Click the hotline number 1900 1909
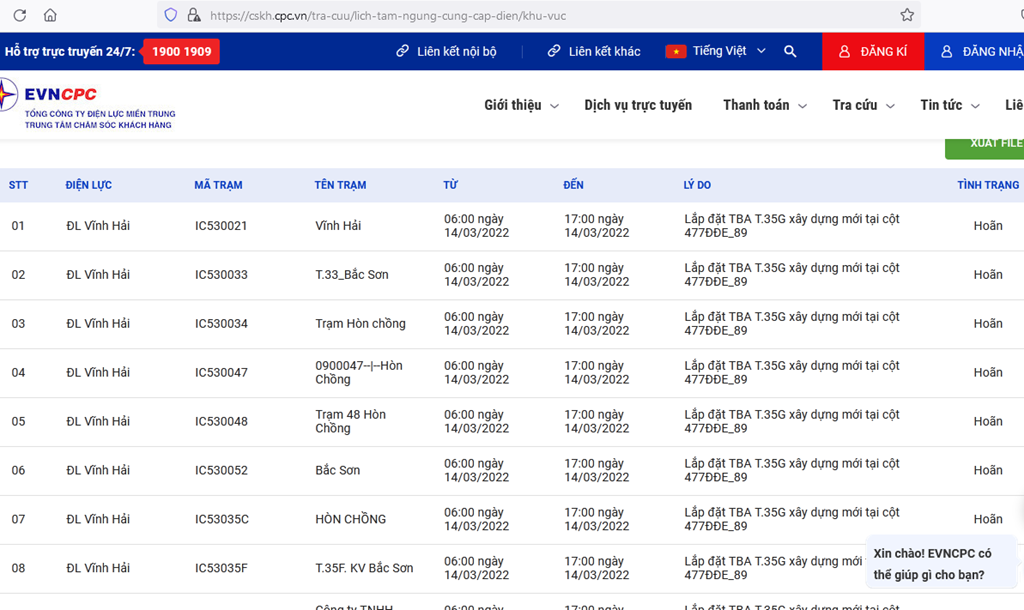 [x=182, y=51]
